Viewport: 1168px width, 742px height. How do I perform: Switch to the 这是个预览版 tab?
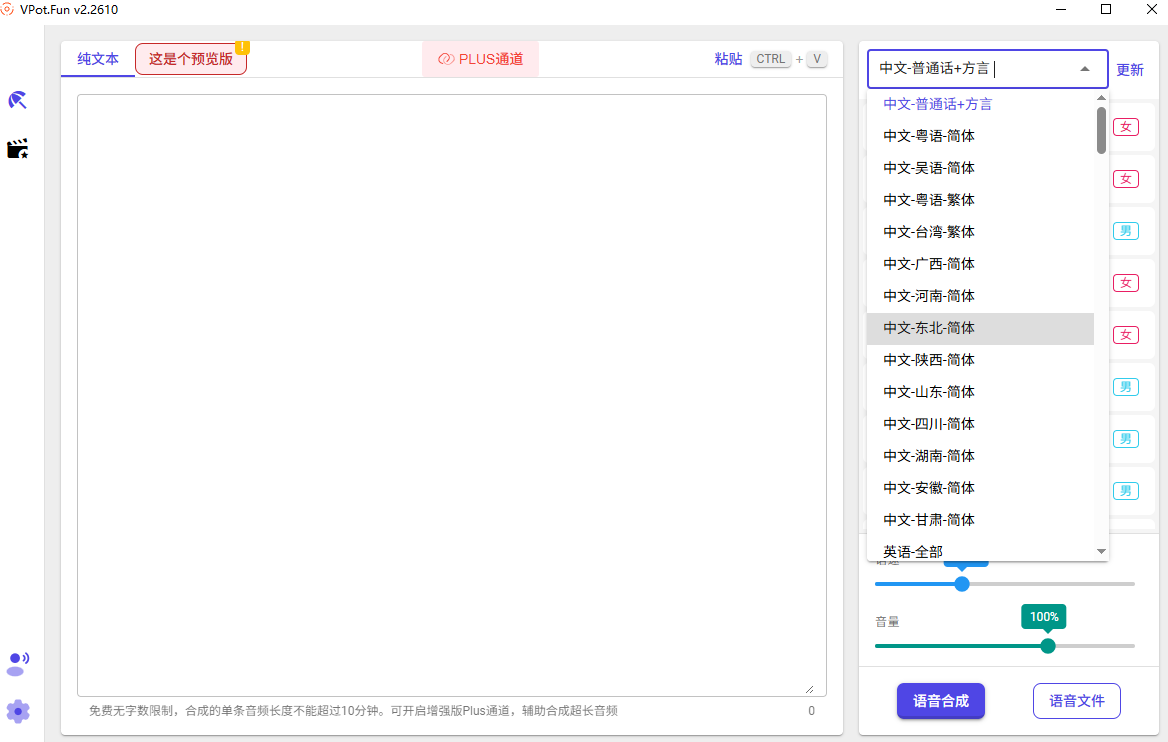(x=191, y=59)
